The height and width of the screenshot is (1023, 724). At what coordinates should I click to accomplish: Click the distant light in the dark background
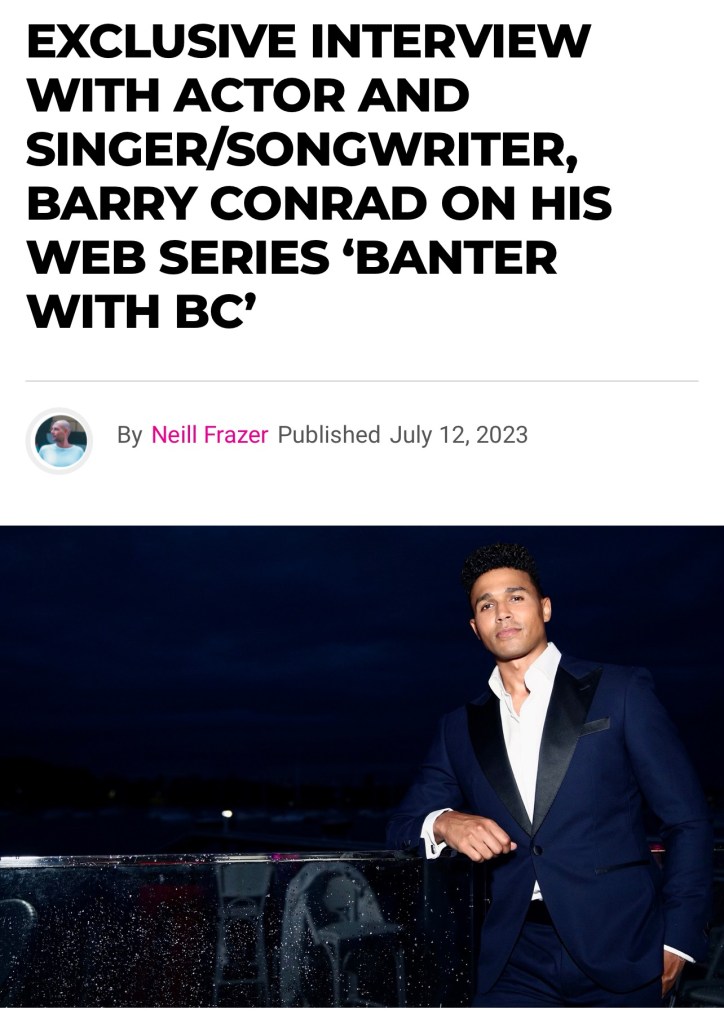(x=227, y=814)
